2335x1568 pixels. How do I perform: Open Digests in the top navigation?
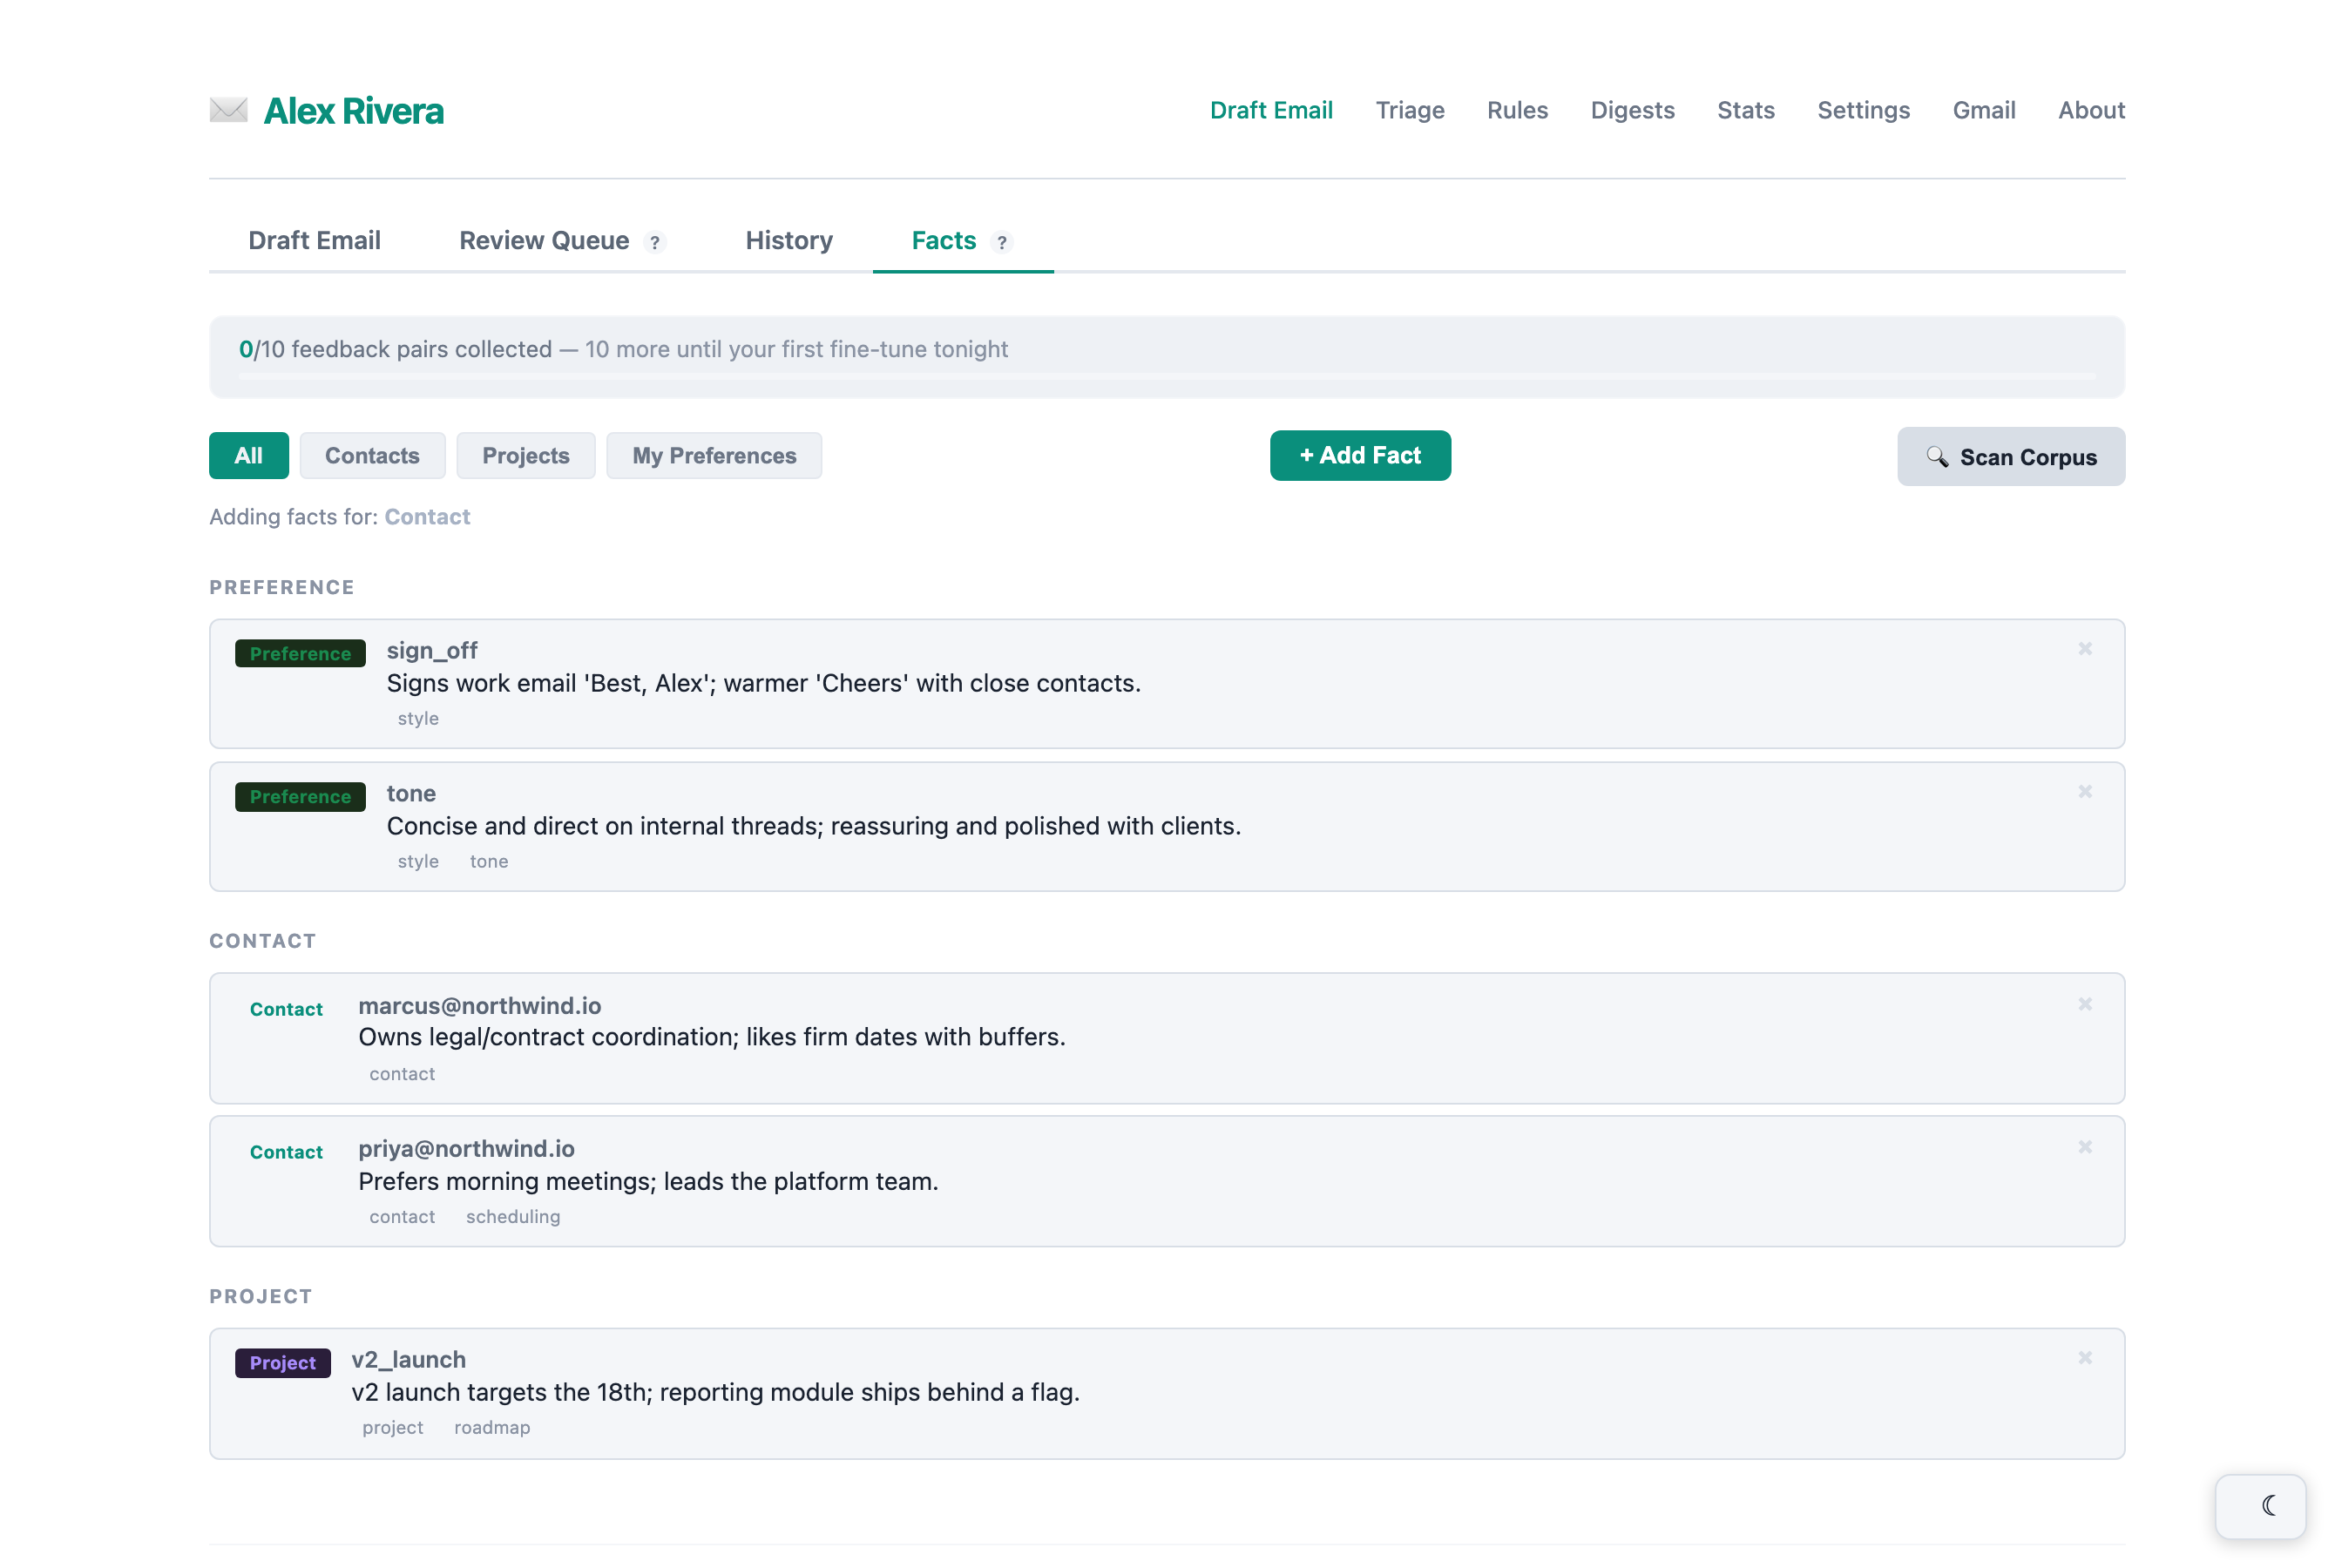point(1632,110)
